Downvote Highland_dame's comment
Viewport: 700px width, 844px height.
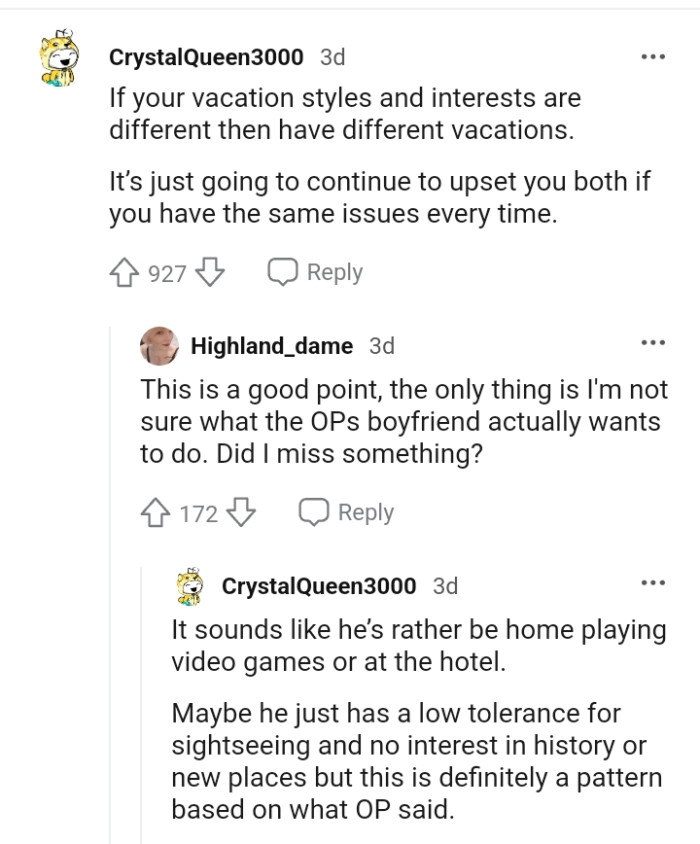(242, 513)
